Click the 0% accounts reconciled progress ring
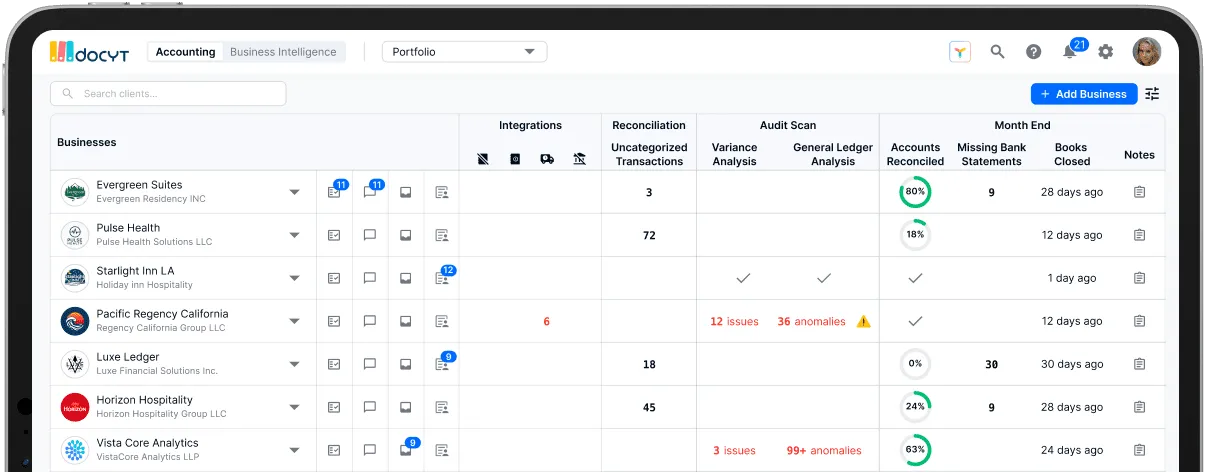 click(914, 364)
